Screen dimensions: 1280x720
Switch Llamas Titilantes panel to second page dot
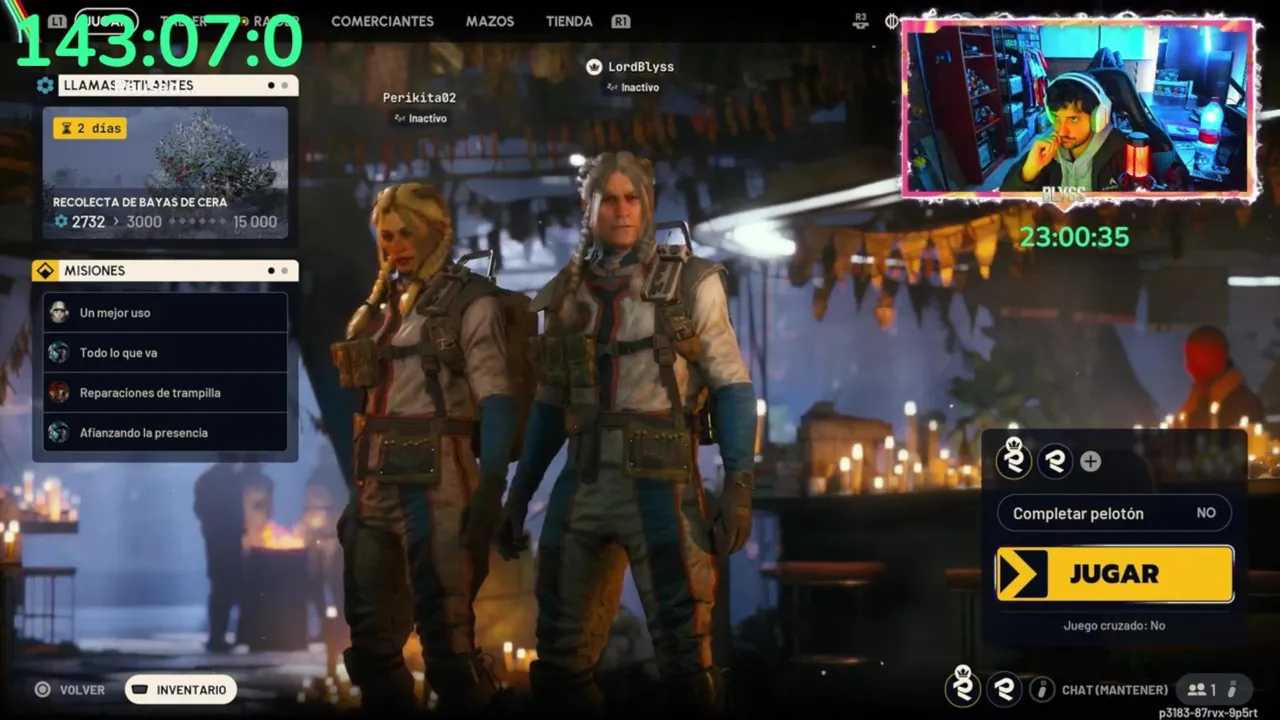coord(284,86)
